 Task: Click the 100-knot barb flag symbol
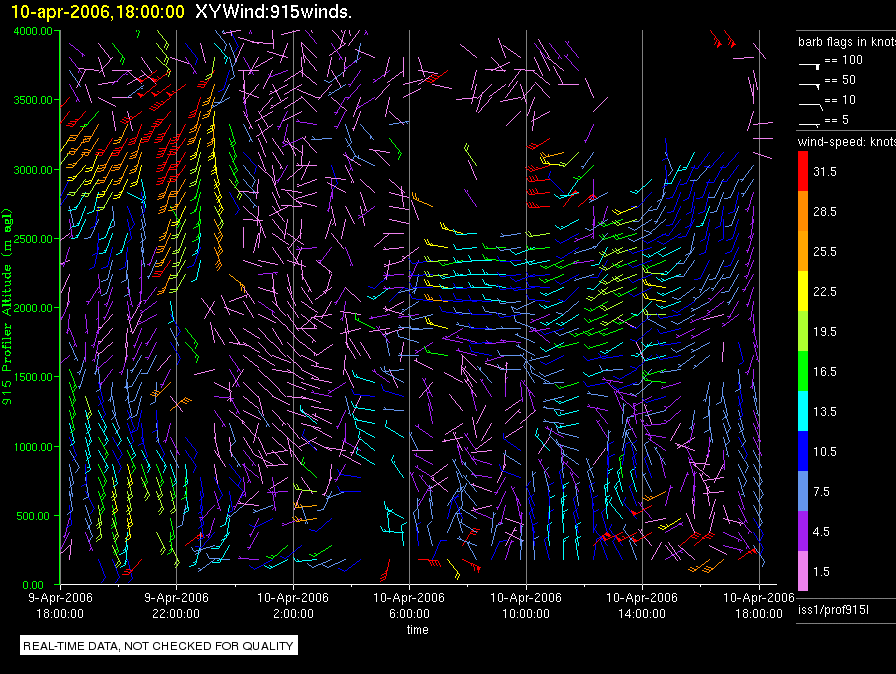coord(810,66)
